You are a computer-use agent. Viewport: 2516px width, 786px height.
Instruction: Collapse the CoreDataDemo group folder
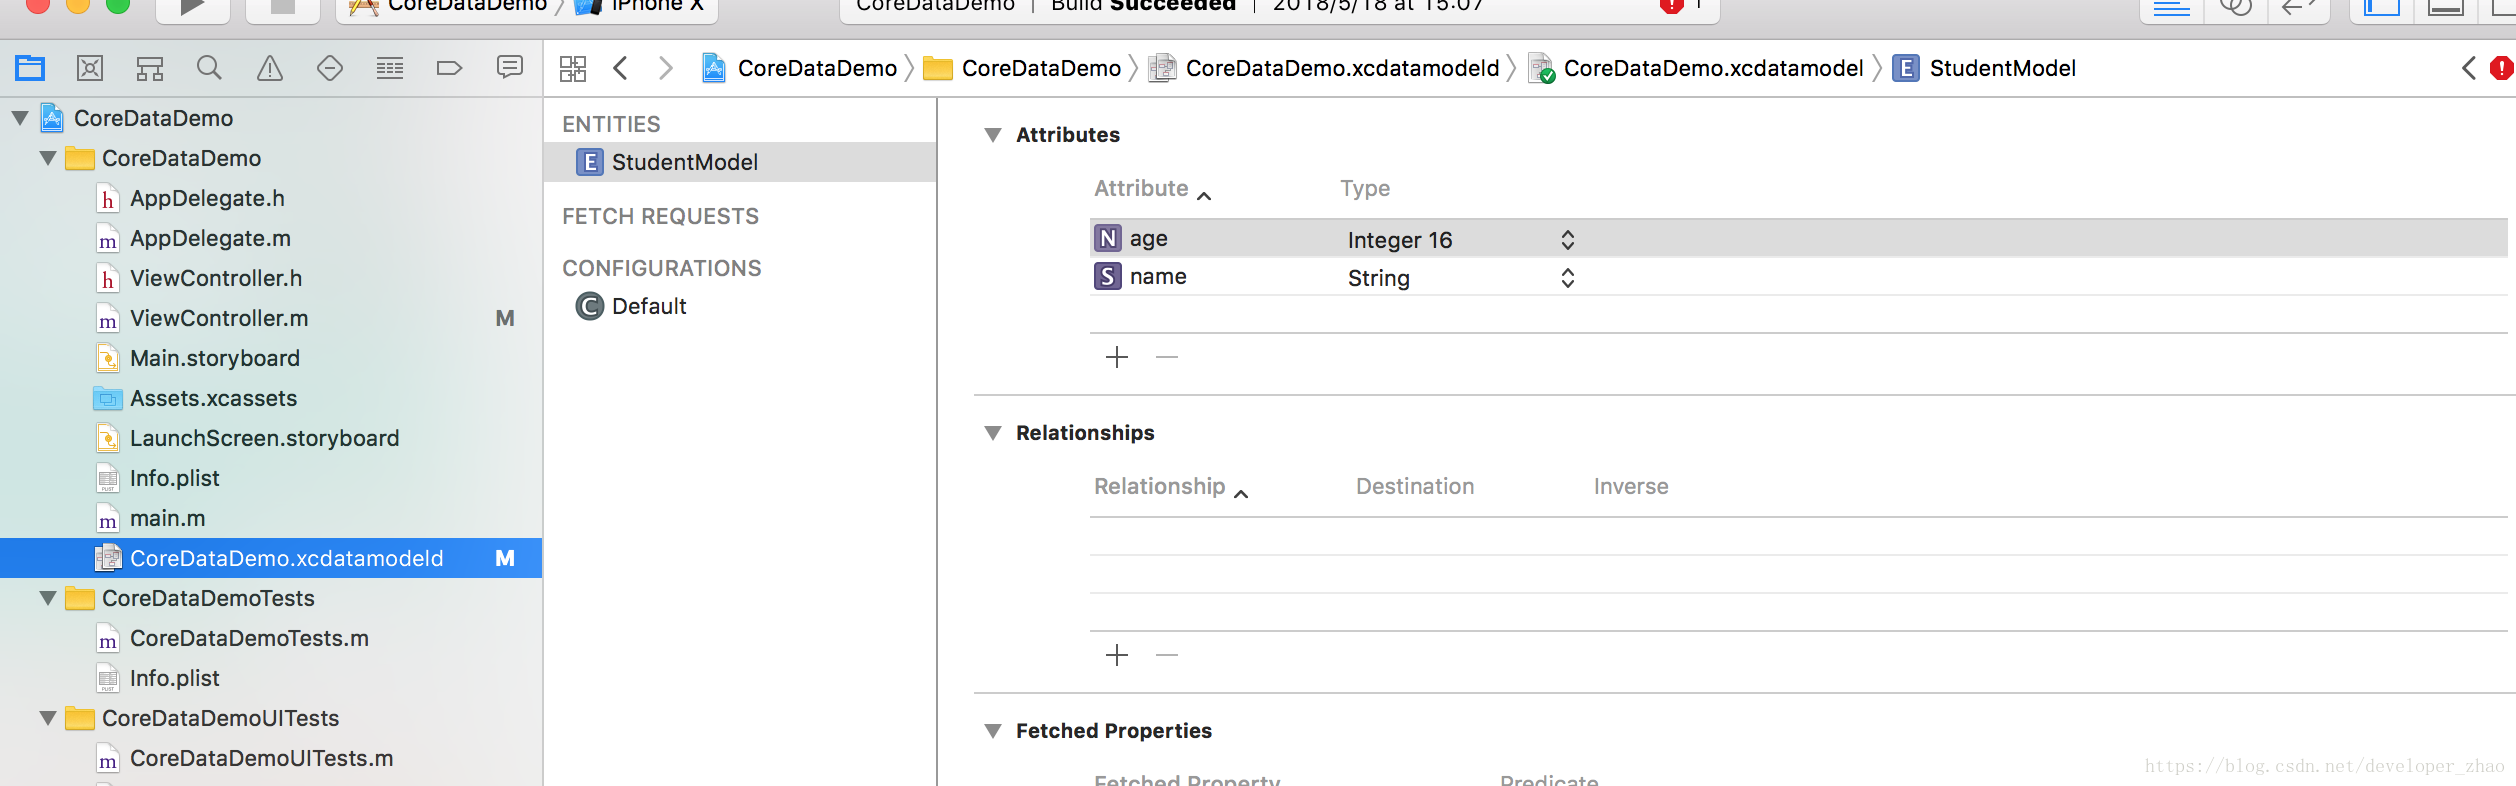click(48, 158)
